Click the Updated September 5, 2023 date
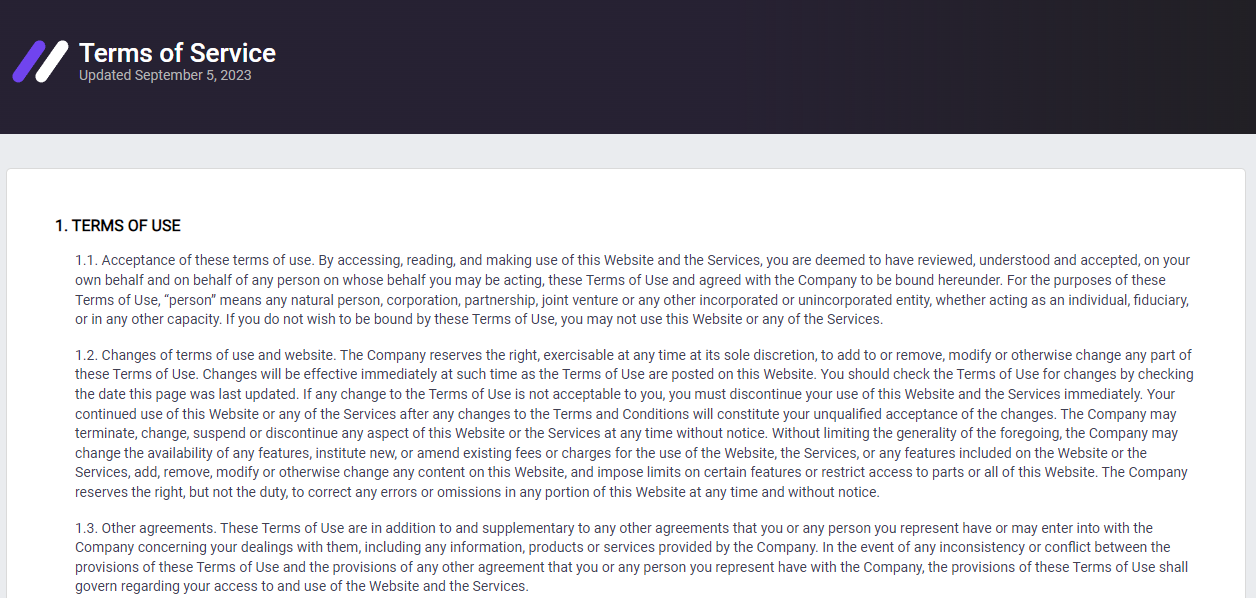The height and width of the screenshot is (598, 1256). [165, 76]
